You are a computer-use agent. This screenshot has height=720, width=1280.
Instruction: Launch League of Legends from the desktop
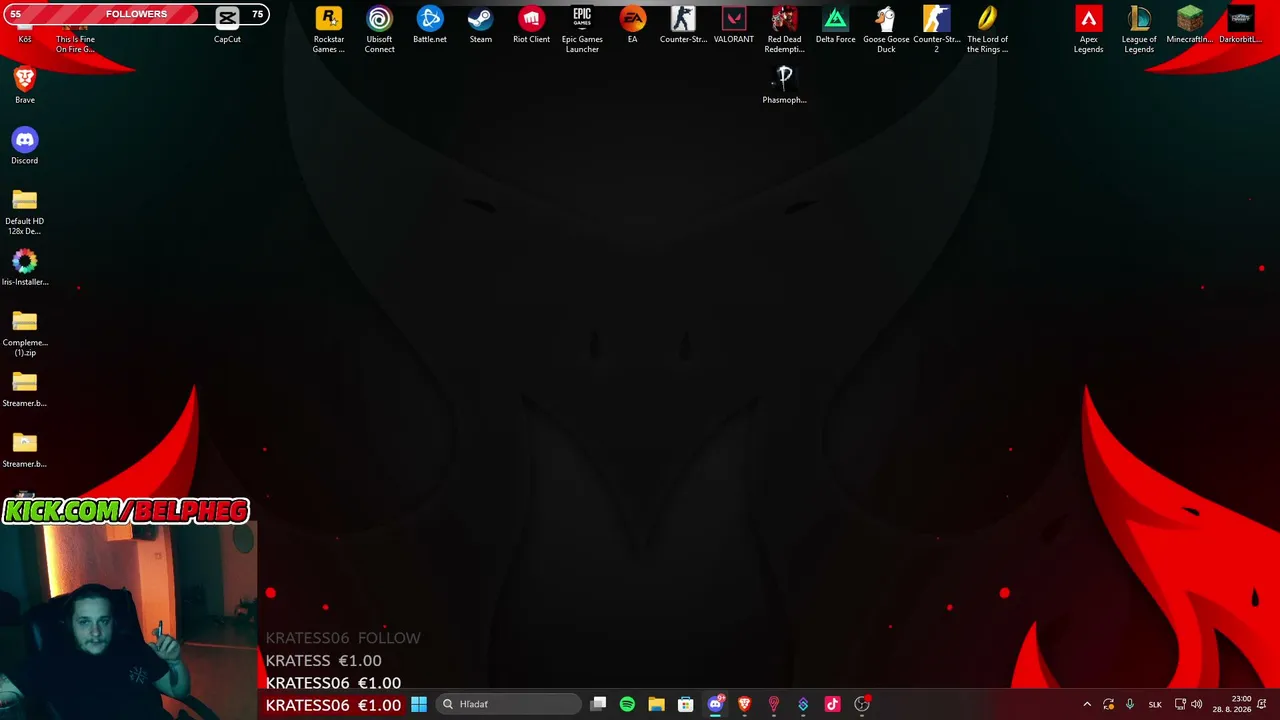point(1139,30)
